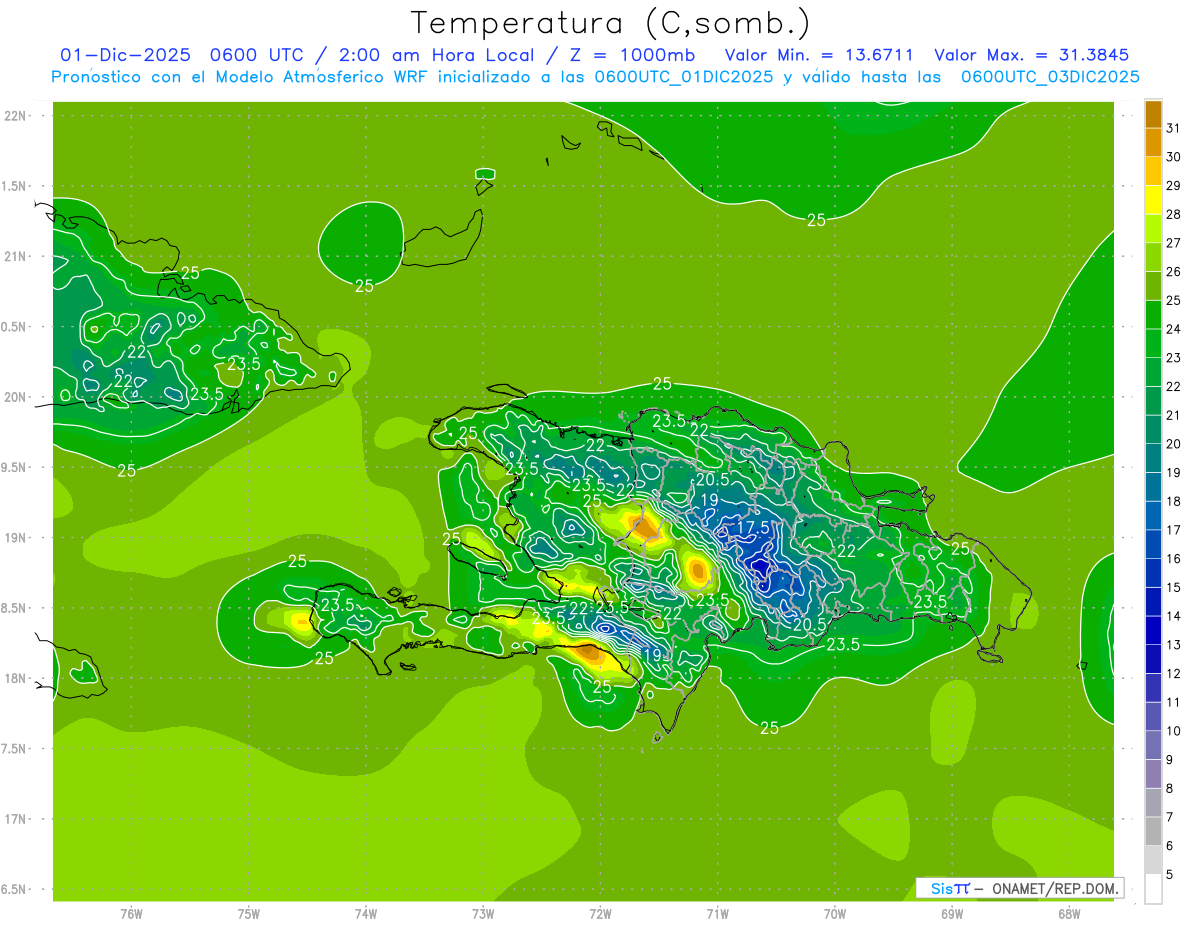Click the "17.5" contour label on map
Screen dimensions: 1200x927
753,527
